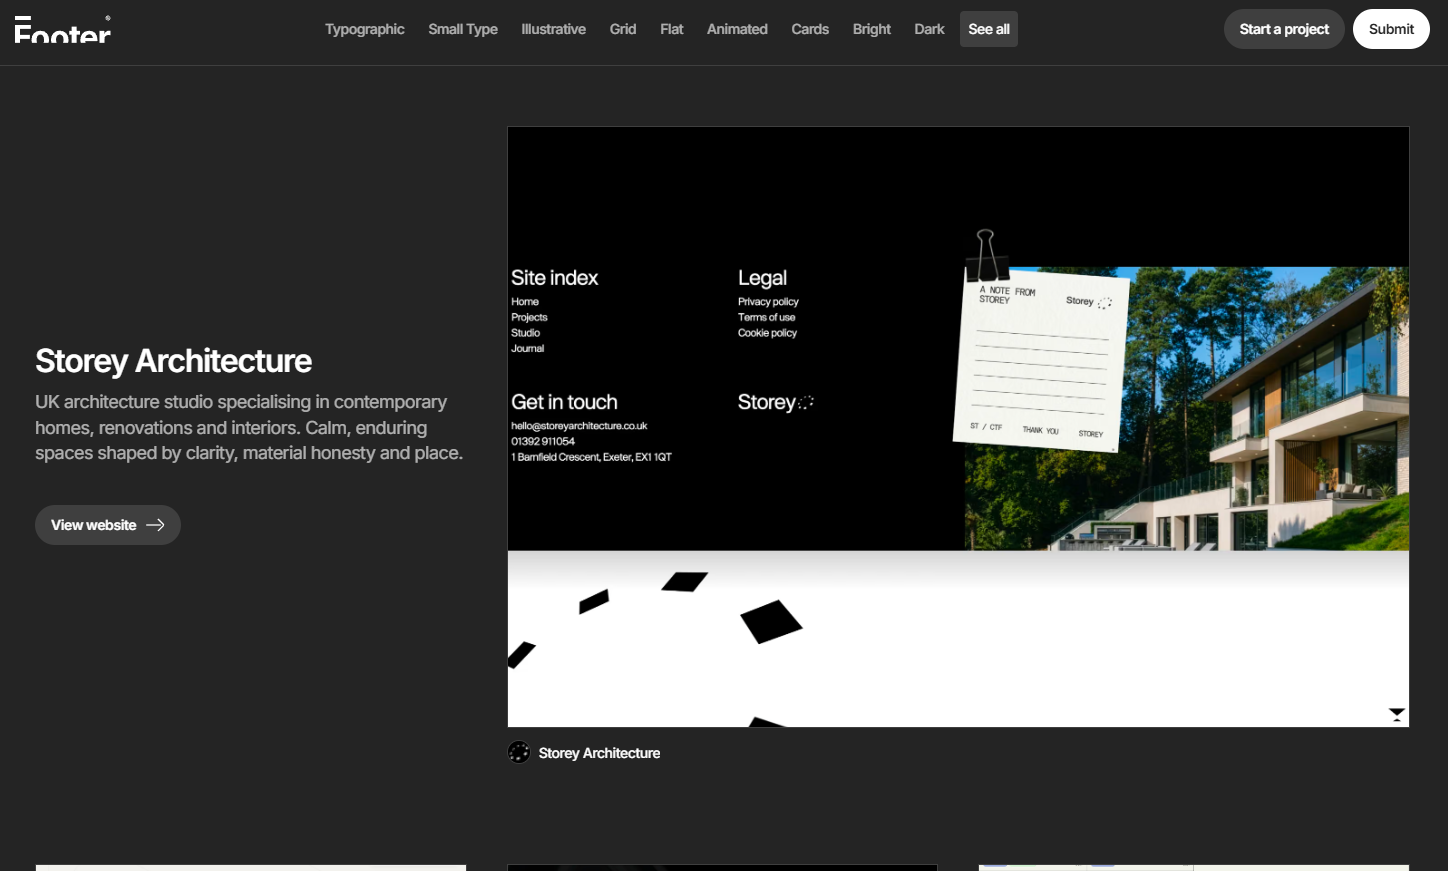
Task: Click the Get in touch heading
Action: click(x=565, y=402)
